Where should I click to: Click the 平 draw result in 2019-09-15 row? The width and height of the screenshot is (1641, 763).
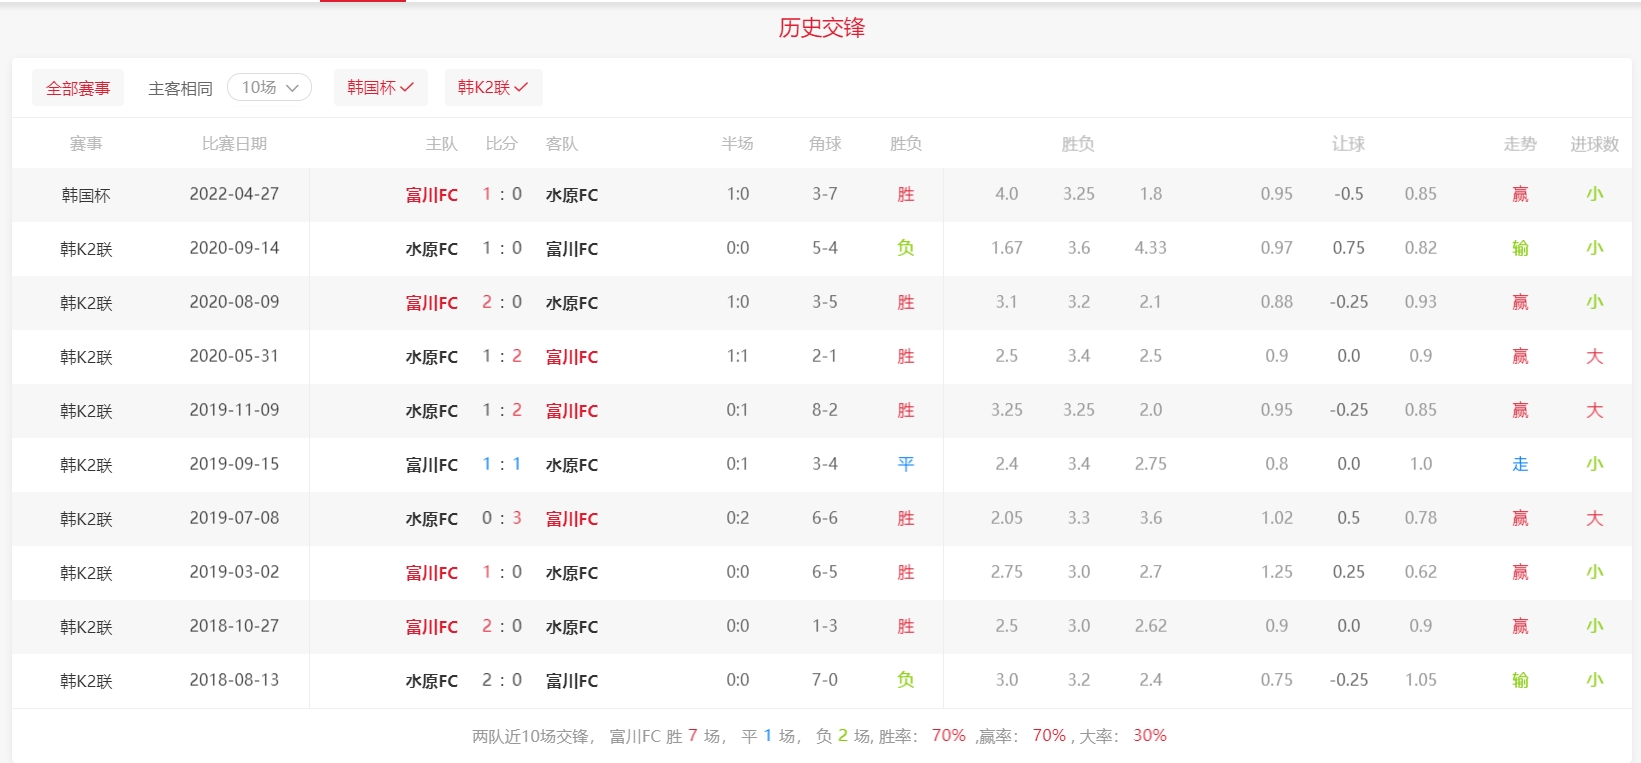(x=905, y=464)
